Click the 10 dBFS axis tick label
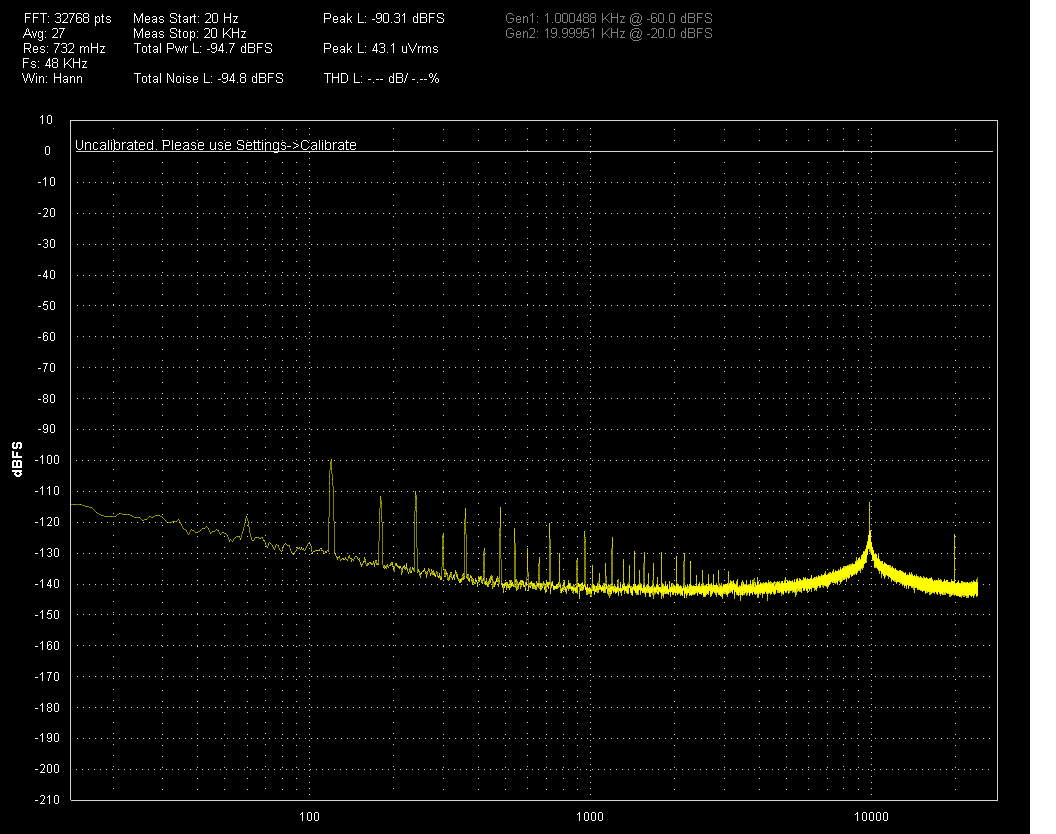Viewport: 1056px width, 834px height. pos(46,120)
